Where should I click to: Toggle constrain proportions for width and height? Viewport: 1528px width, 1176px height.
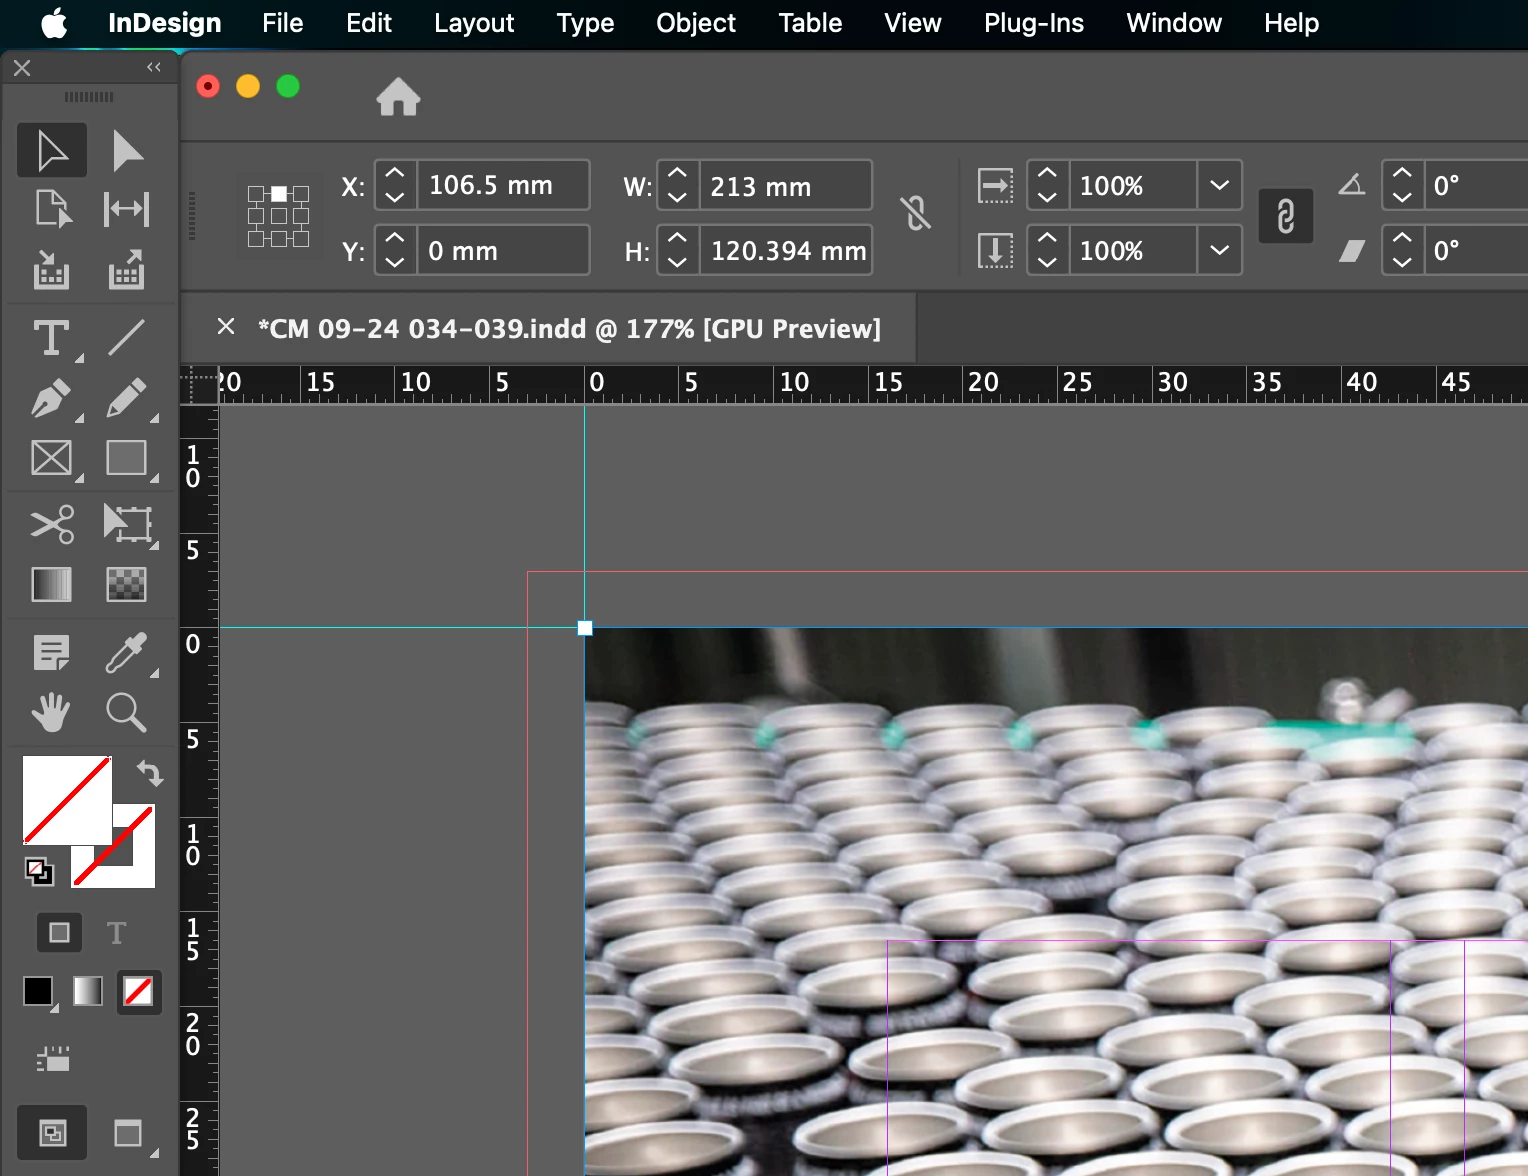[x=915, y=213]
